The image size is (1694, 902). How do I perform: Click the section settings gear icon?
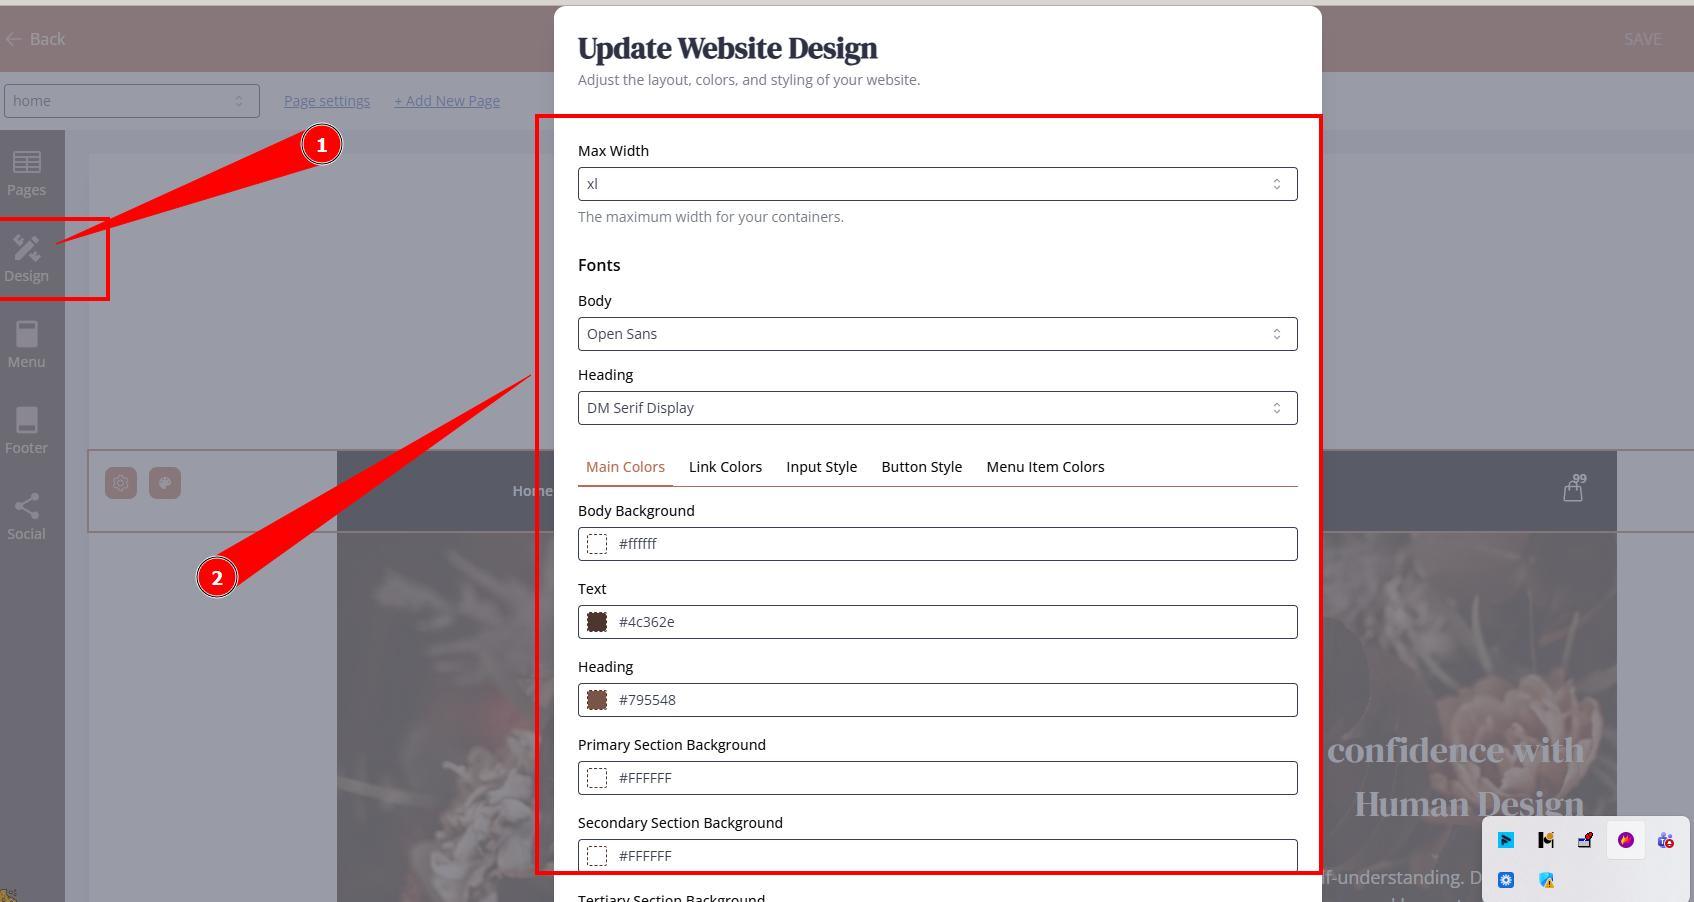pos(121,484)
